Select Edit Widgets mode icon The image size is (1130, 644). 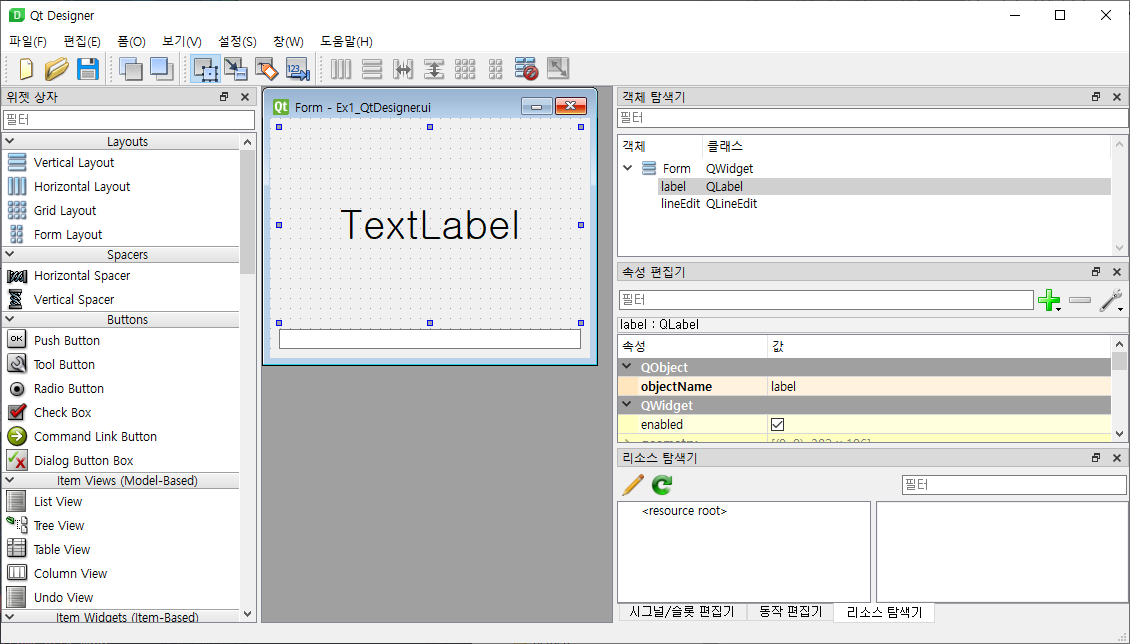pyautogui.click(x=205, y=69)
